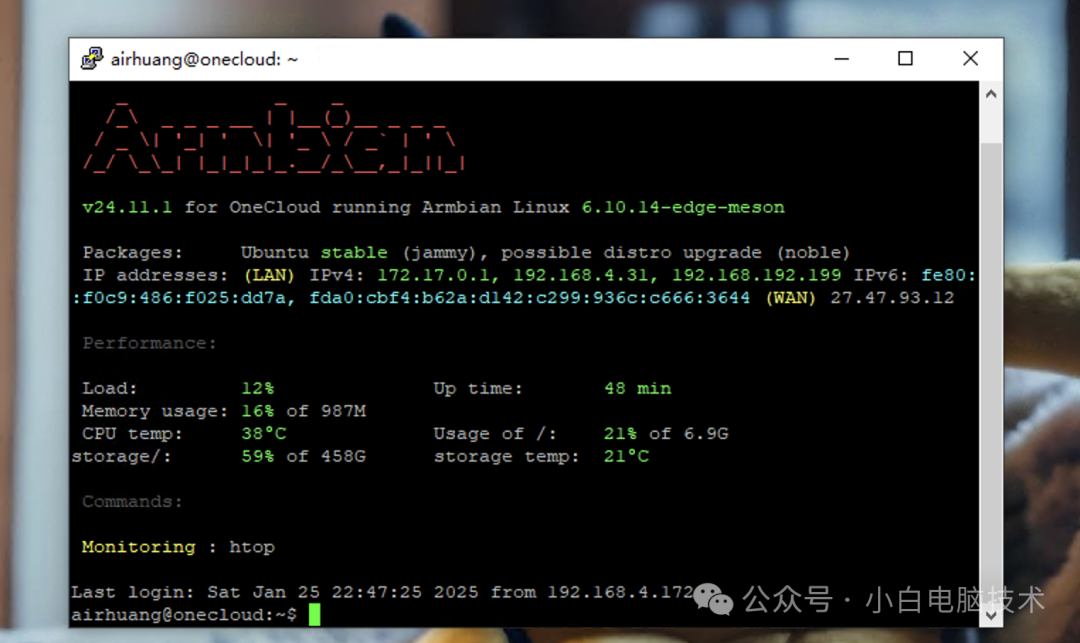Click the green cursor at the prompt

tap(314, 615)
